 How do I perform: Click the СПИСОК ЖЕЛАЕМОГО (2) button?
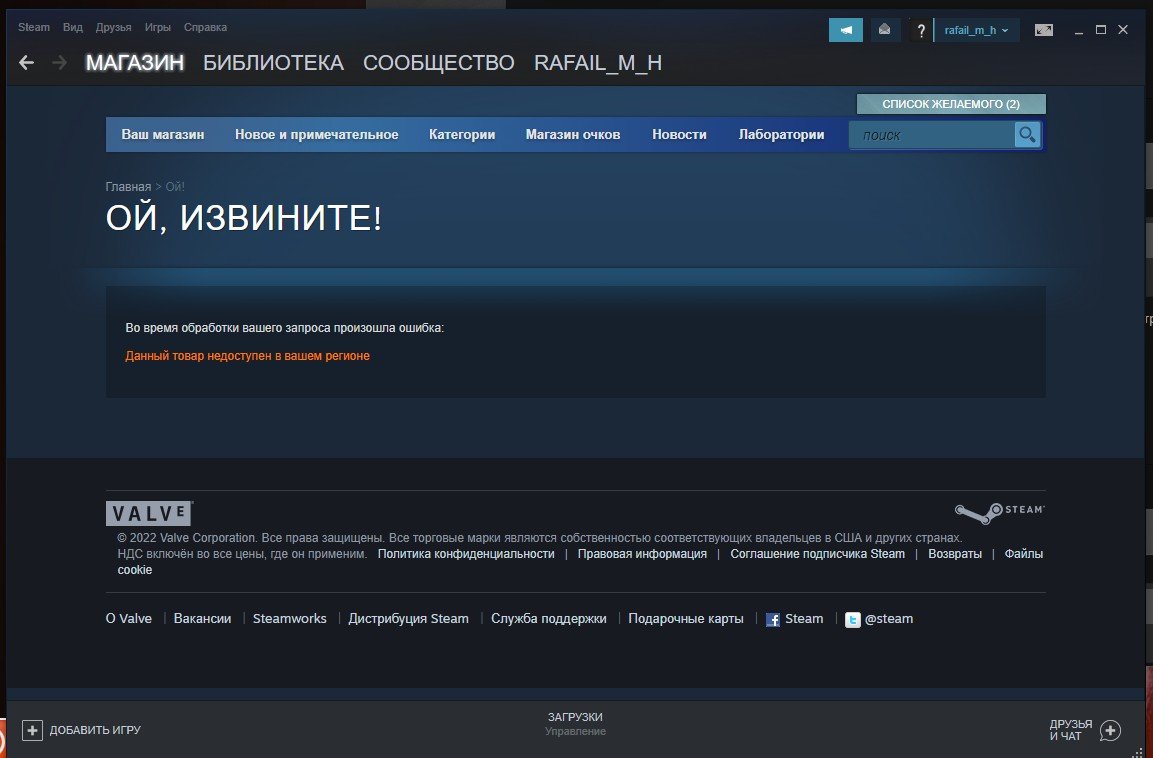950,104
